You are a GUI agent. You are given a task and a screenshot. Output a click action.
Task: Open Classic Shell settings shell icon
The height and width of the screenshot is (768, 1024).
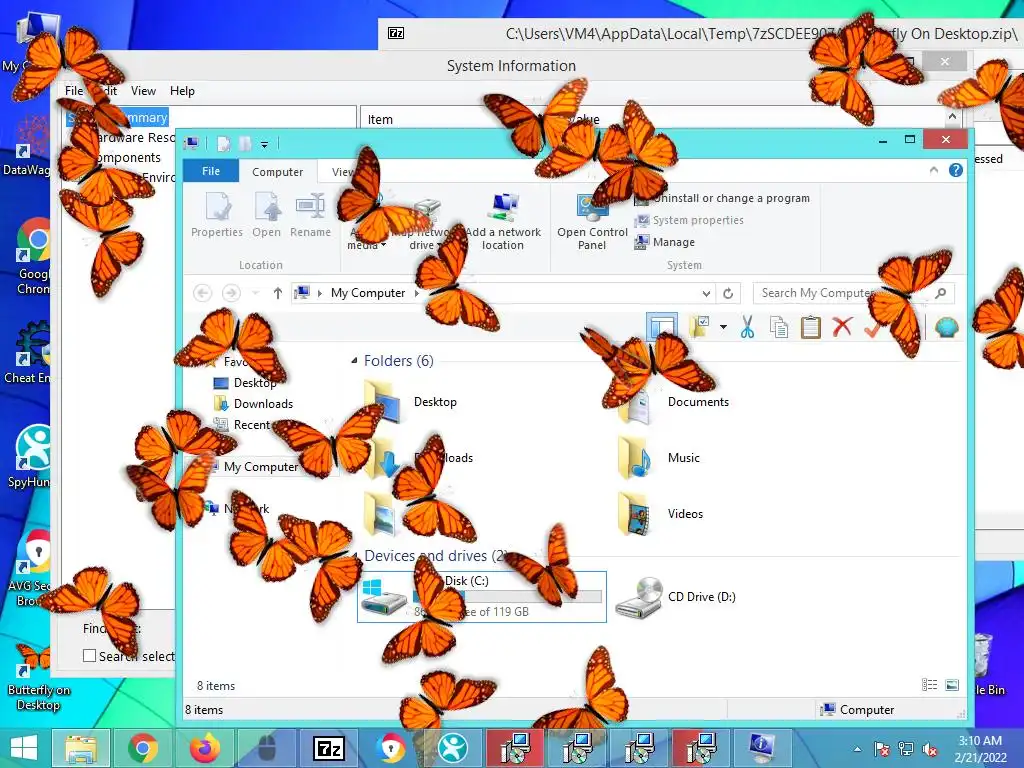(946, 327)
